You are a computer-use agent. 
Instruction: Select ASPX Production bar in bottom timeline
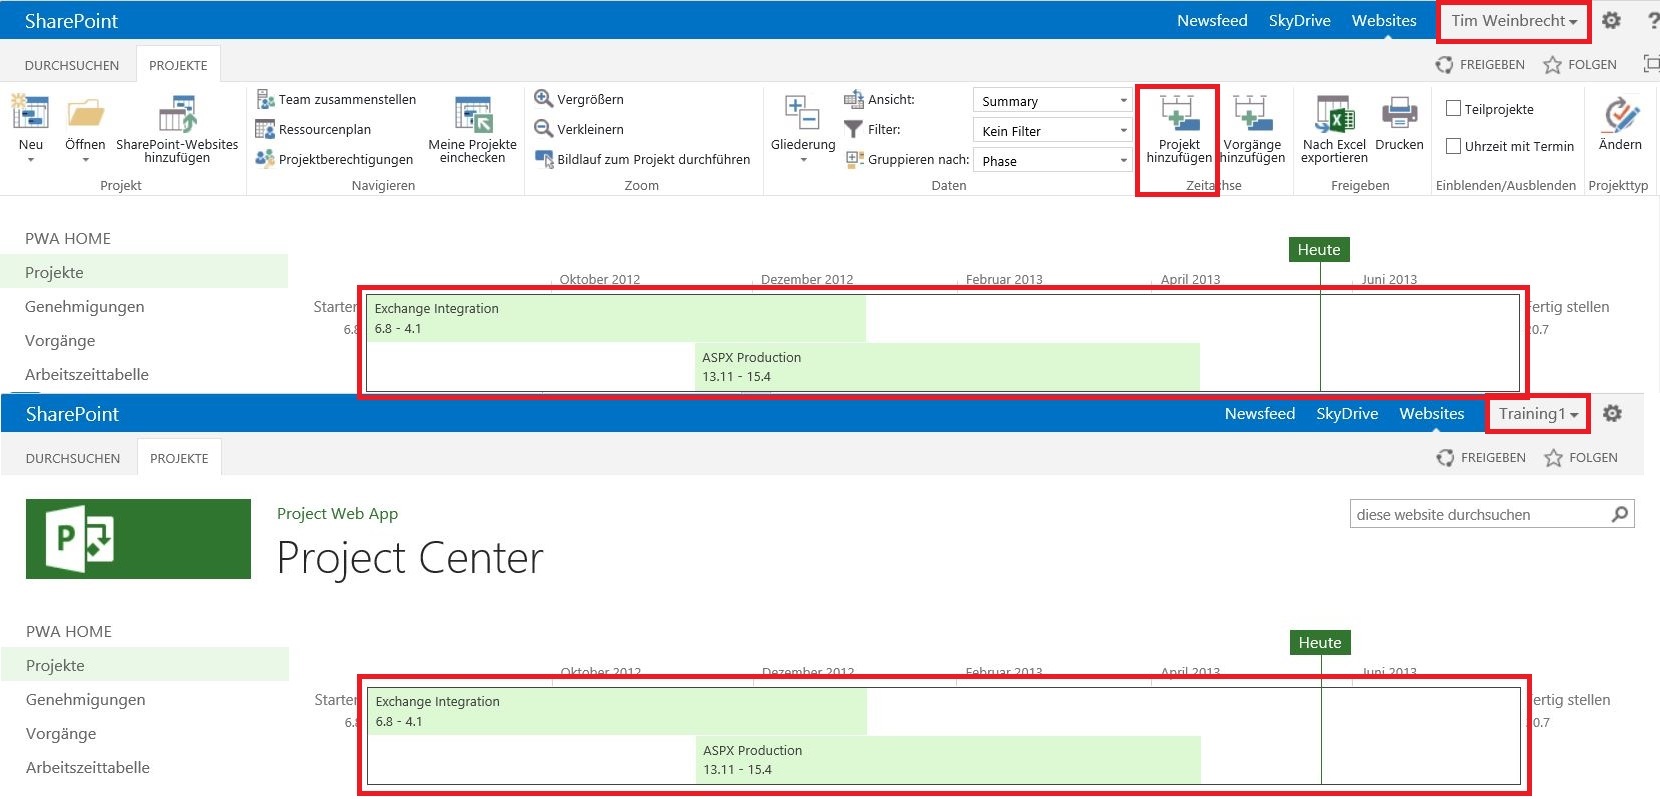click(x=948, y=760)
